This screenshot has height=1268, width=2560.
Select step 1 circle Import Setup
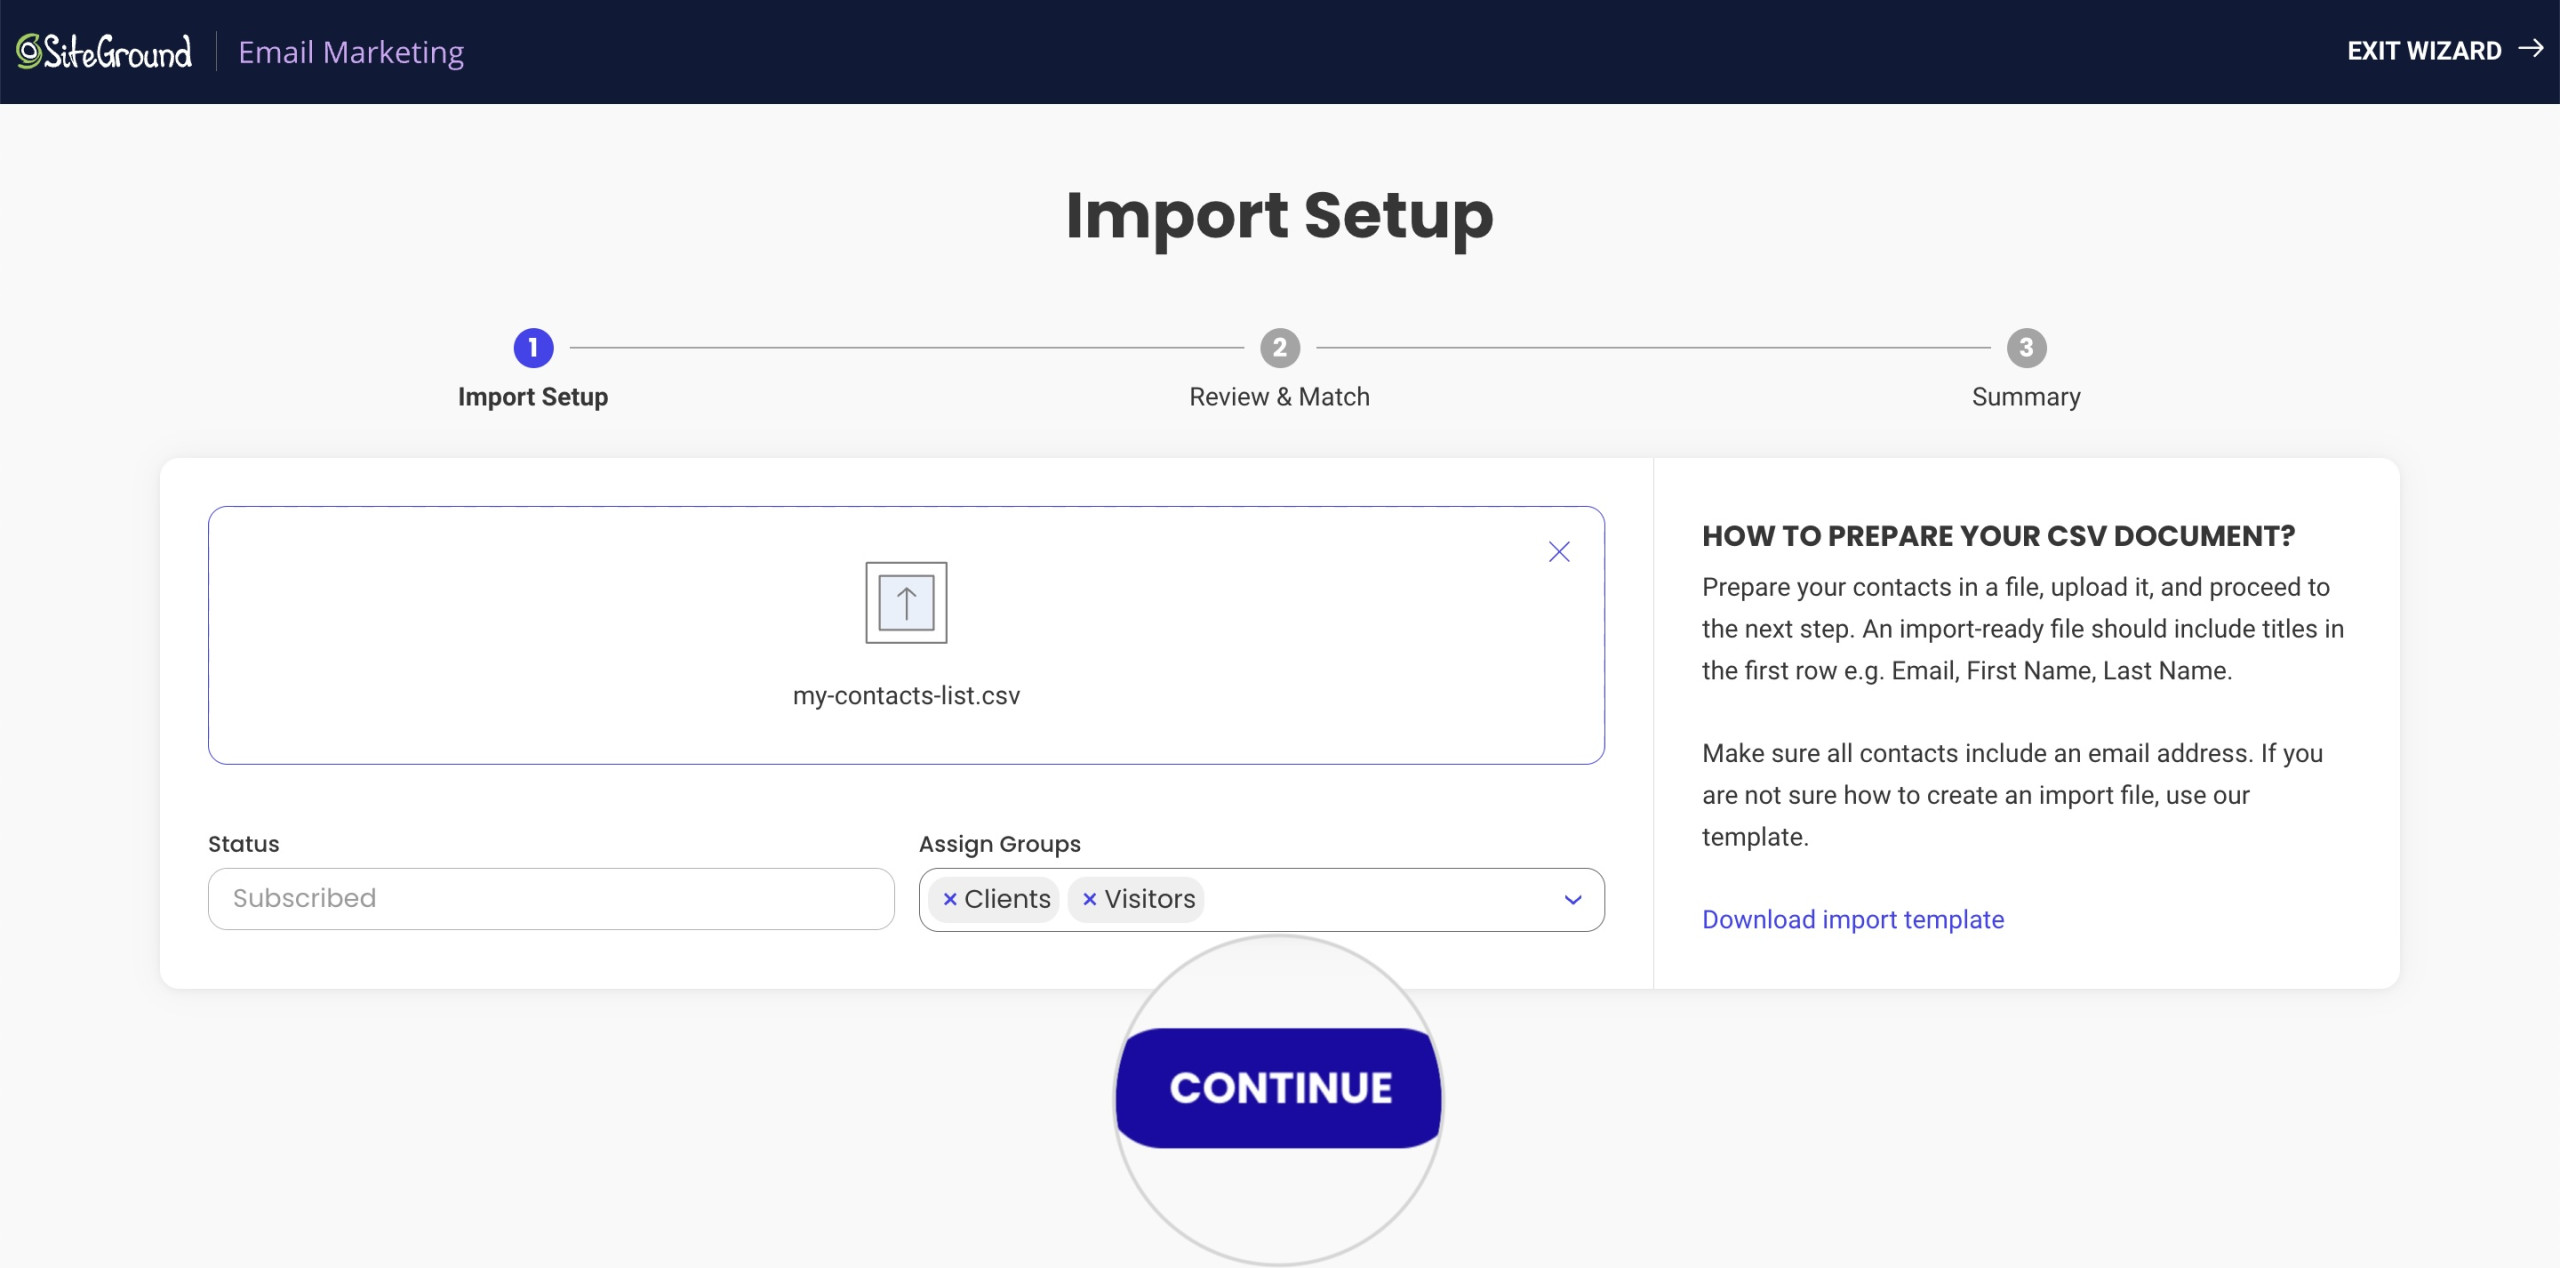tap(533, 348)
